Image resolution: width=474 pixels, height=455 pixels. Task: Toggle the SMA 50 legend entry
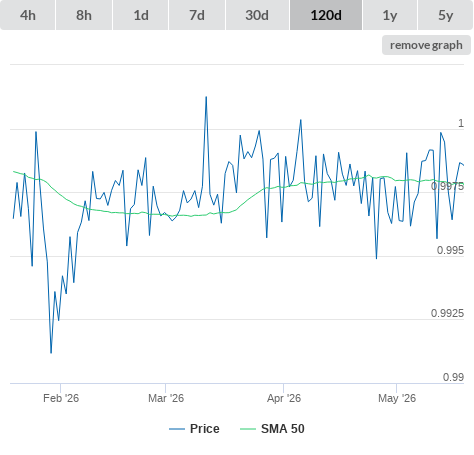click(283, 429)
